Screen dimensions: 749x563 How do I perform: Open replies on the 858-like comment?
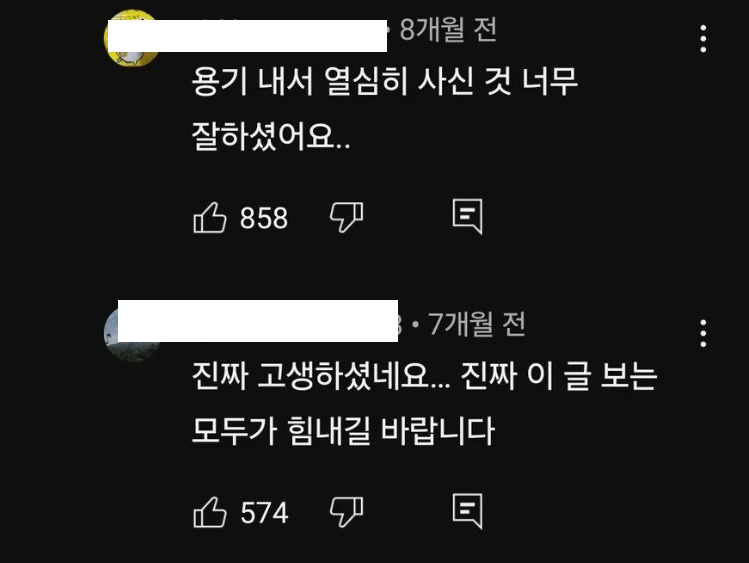[x=467, y=217]
